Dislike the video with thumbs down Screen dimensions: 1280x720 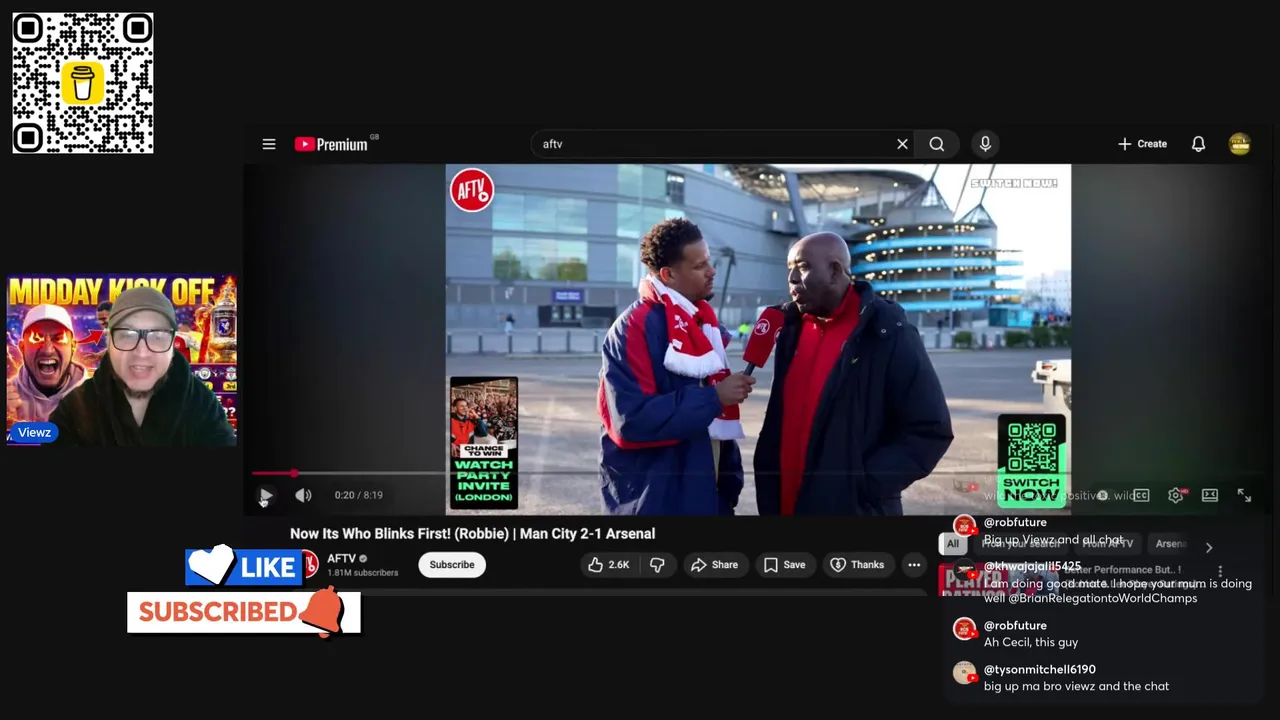click(657, 565)
